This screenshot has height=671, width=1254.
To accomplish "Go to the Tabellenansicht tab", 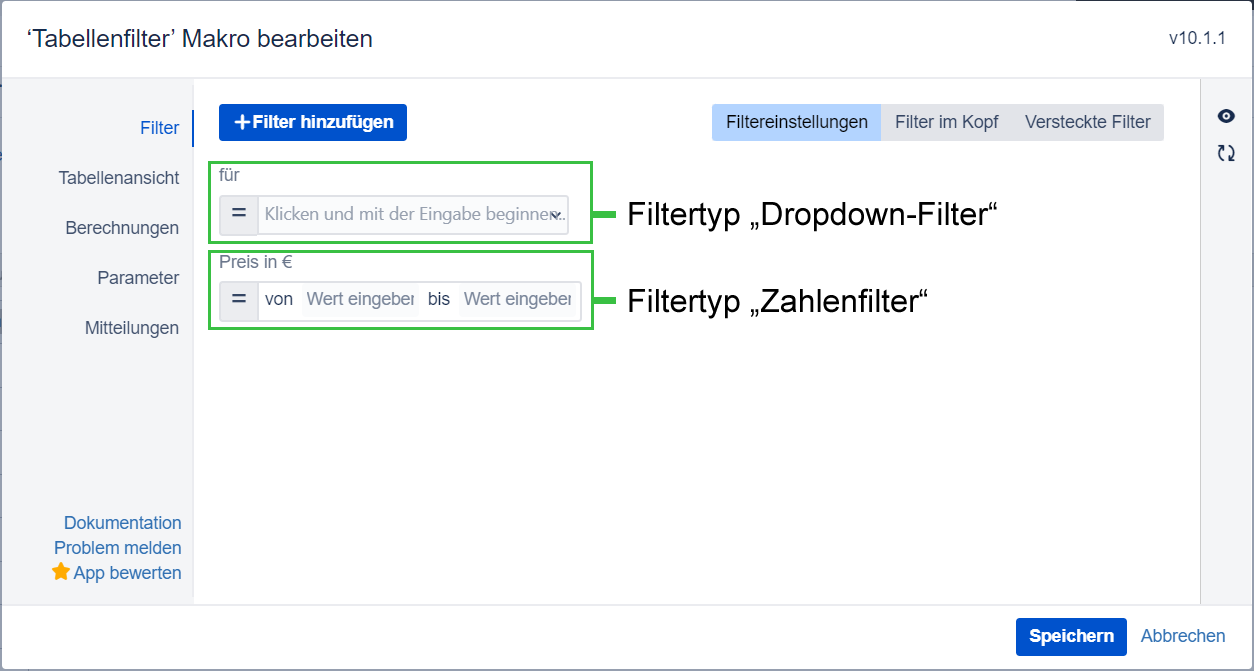I will point(119,178).
